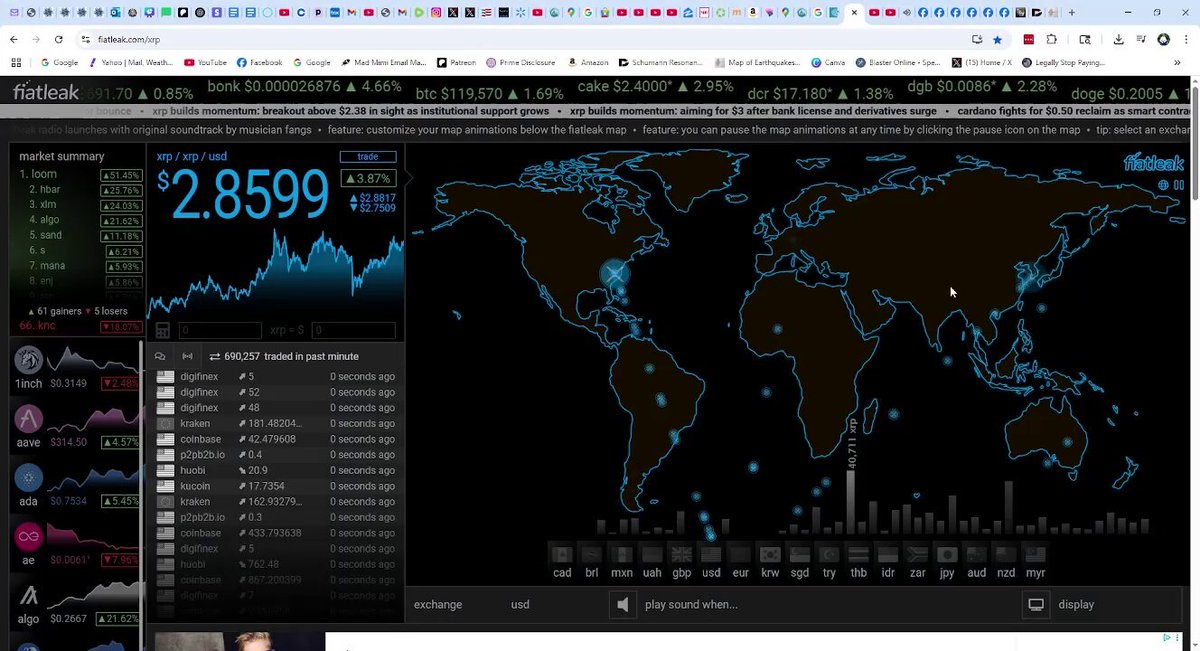Image resolution: width=1200 pixels, height=651 pixels.
Task: Click the btc $119,570 ticker entry
Action: tap(491, 93)
